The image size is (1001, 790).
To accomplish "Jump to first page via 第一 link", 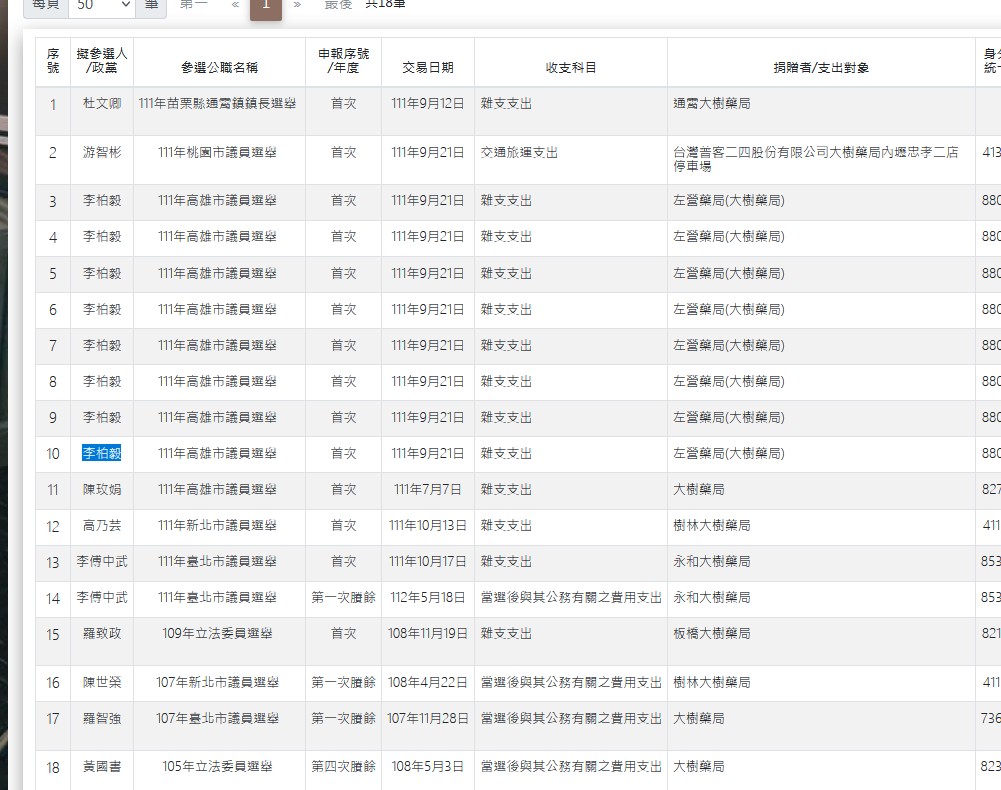I will pos(194,5).
